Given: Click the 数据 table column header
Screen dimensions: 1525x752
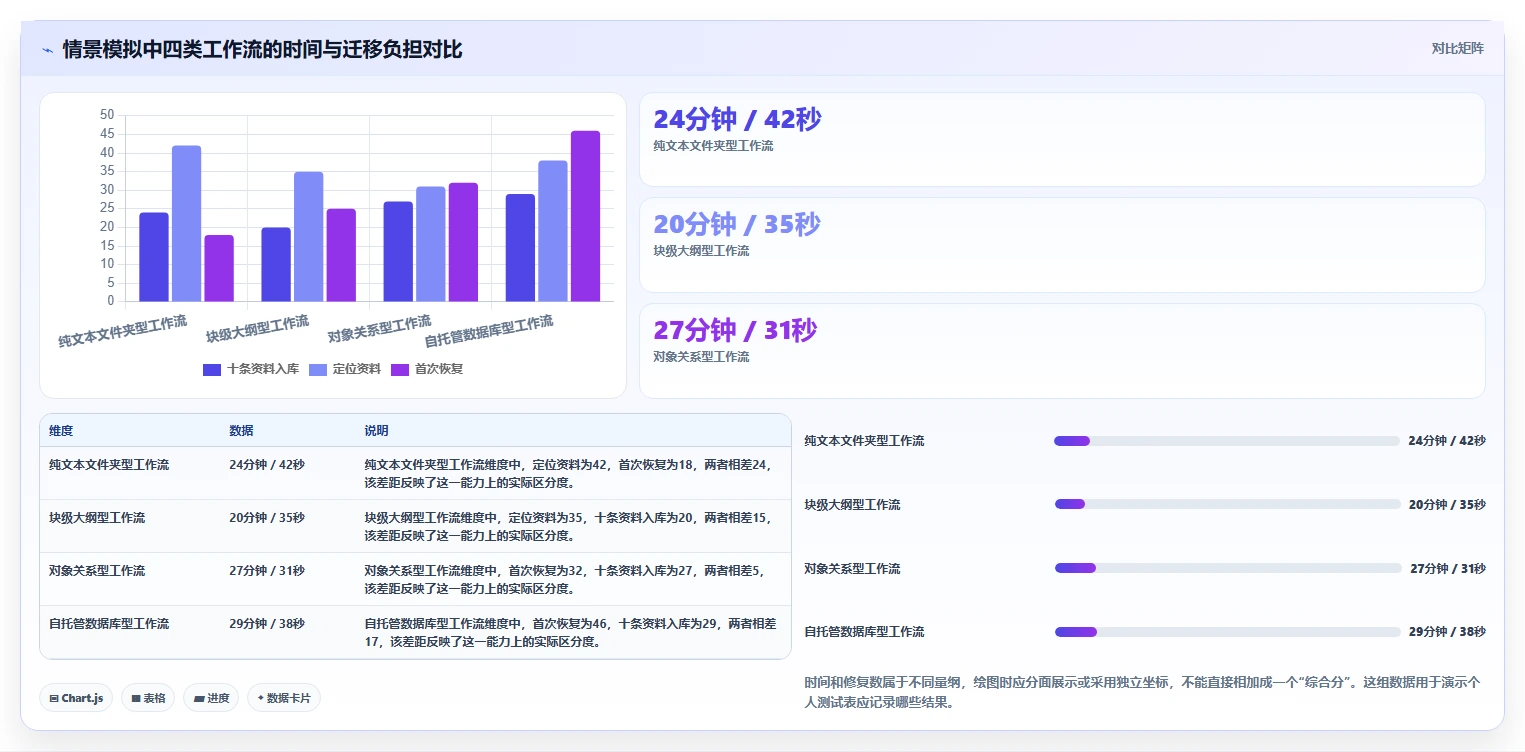Looking at the screenshot, I should click(x=241, y=431).
